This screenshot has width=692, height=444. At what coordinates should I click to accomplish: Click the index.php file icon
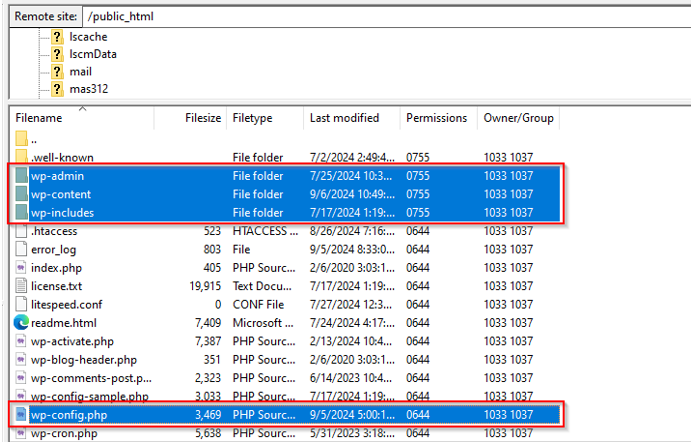tap(22, 267)
